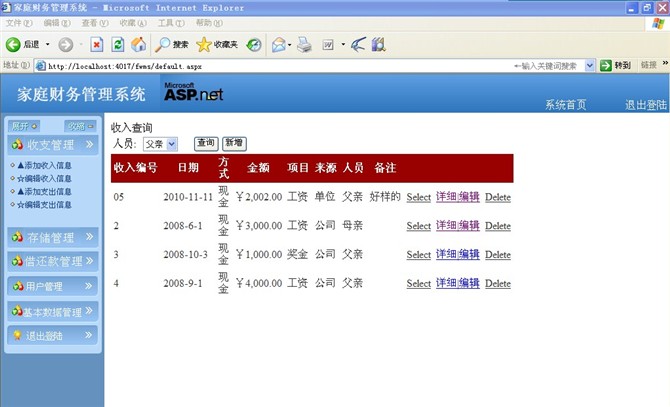Delete the ¥2,002.00 income record
The image size is (670, 407).
click(498, 197)
